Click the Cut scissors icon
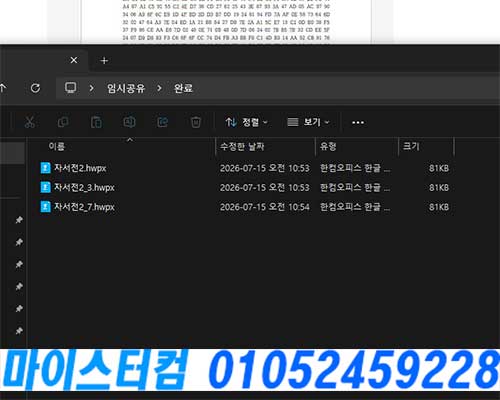This screenshot has height=400, width=500. point(30,122)
